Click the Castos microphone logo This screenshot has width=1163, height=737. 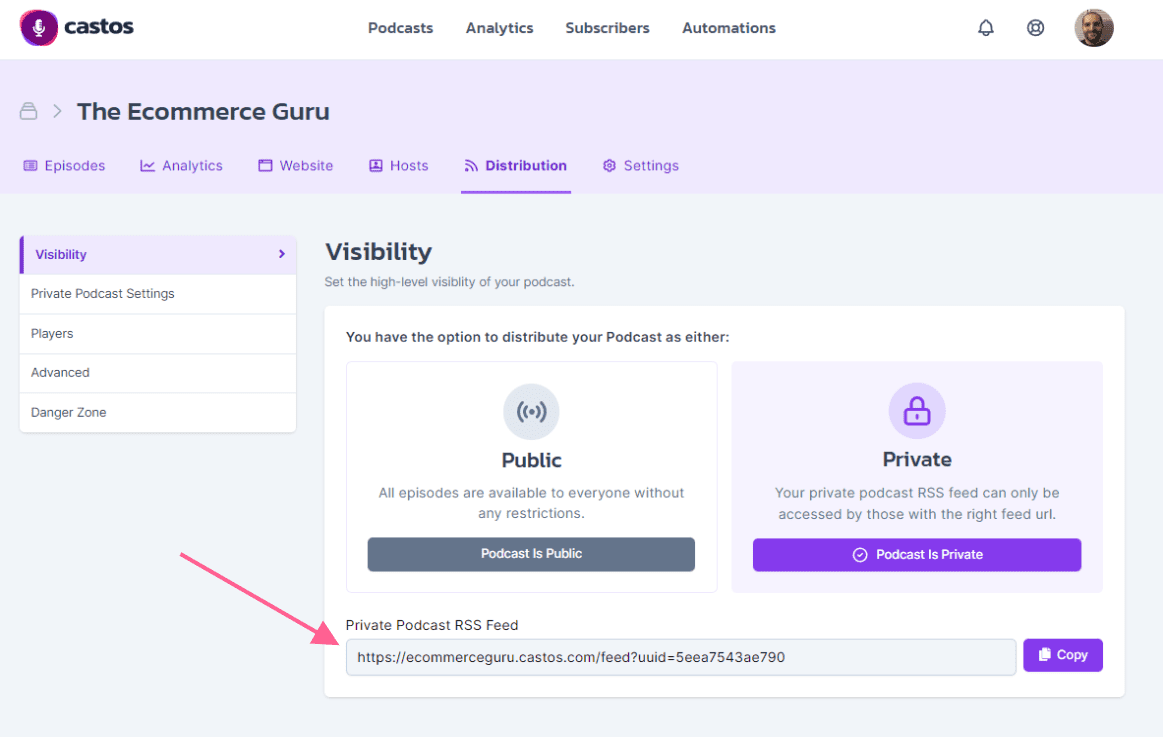[x=39, y=28]
